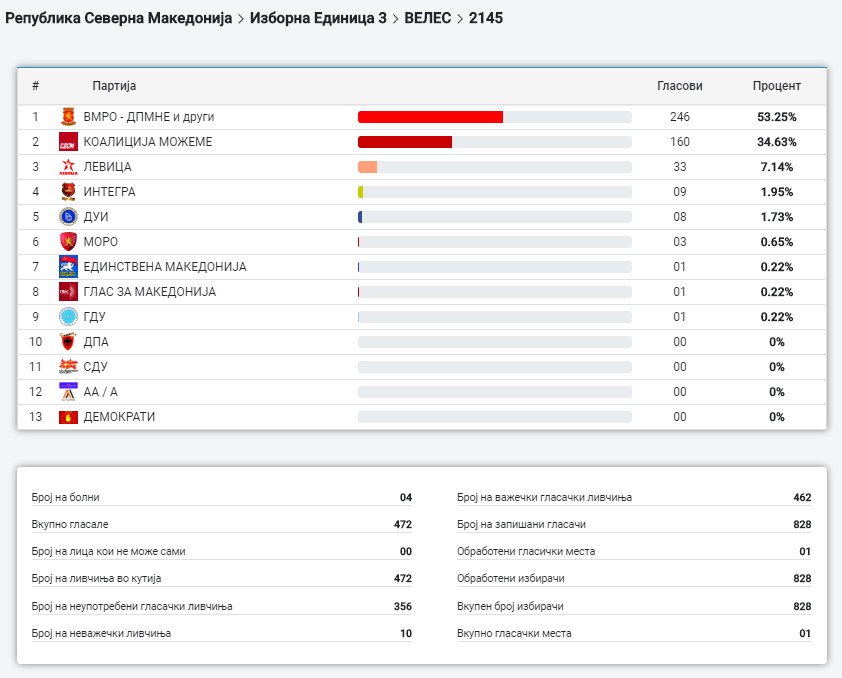Click the КОАЛИЦИЈА МОЖЕМЕ party logo
Viewport: 842px width, 678px height.
[68, 142]
